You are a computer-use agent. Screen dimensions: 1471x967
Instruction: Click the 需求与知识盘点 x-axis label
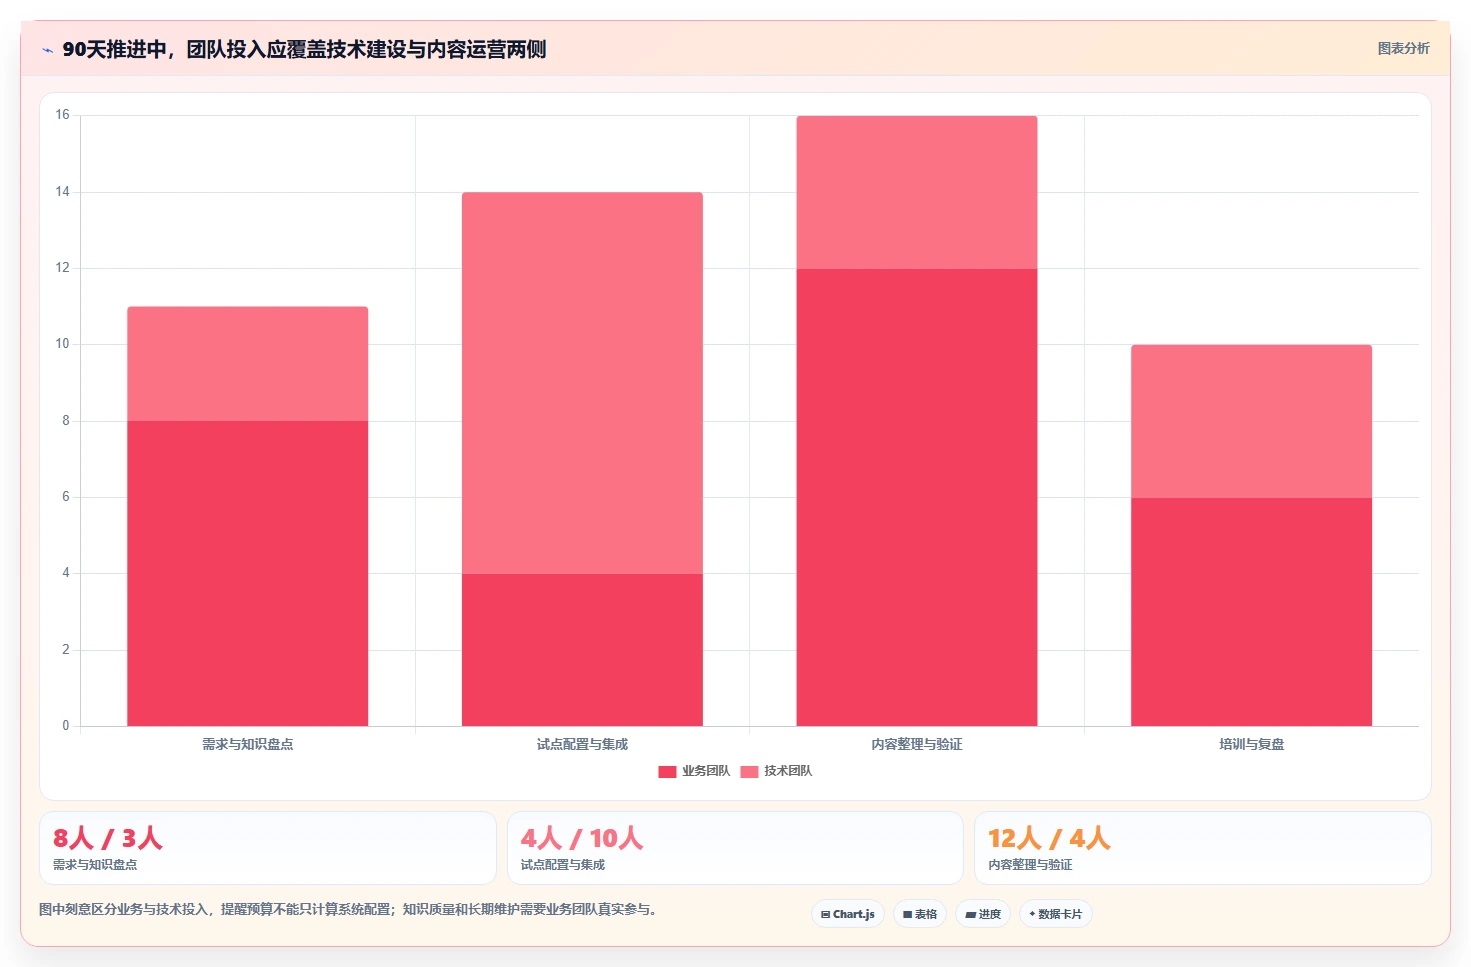pos(248,744)
